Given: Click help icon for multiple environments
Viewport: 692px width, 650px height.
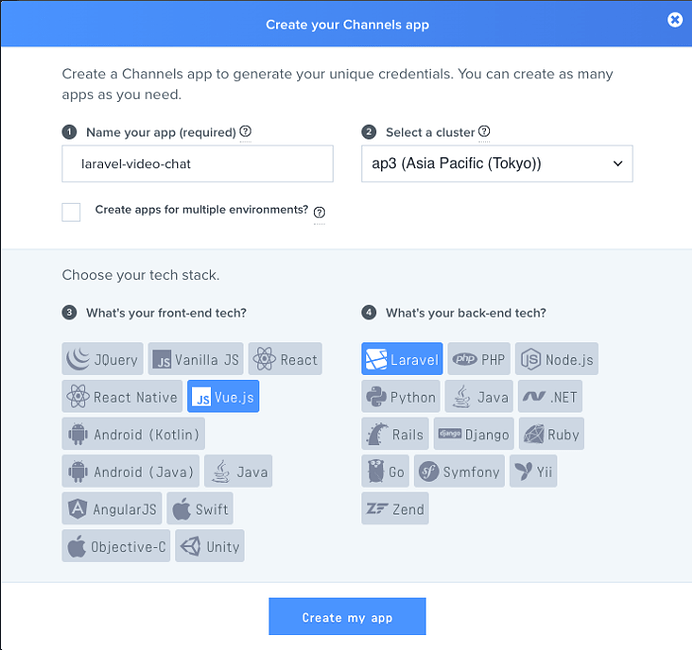Looking at the screenshot, I should pyautogui.click(x=320, y=213).
